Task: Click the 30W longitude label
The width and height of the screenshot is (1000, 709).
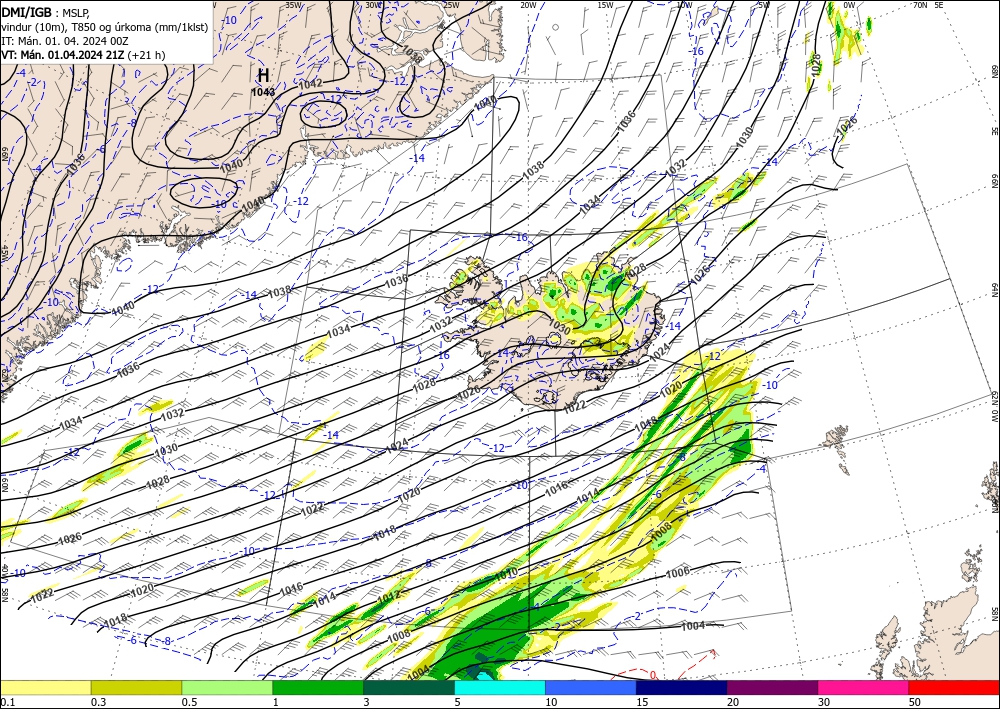Action: (374, 5)
